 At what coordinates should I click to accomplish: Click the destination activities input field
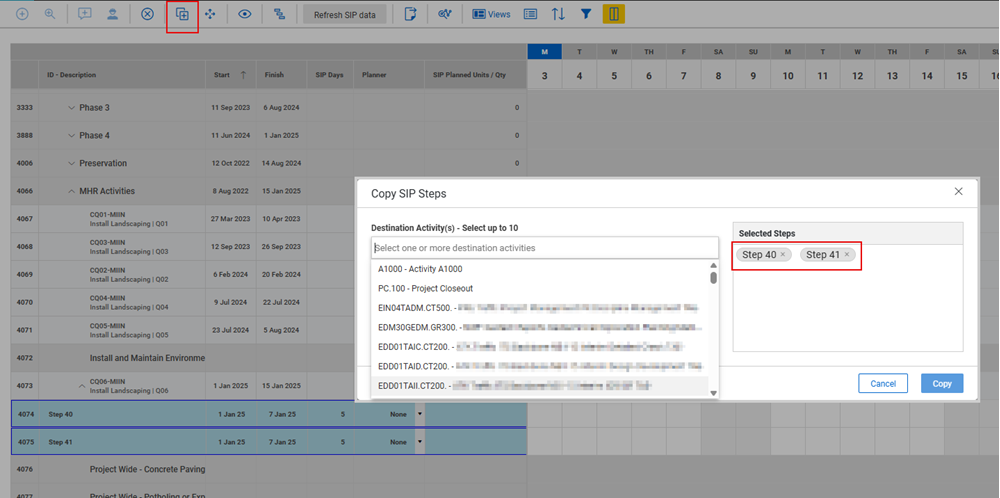tap(544, 248)
